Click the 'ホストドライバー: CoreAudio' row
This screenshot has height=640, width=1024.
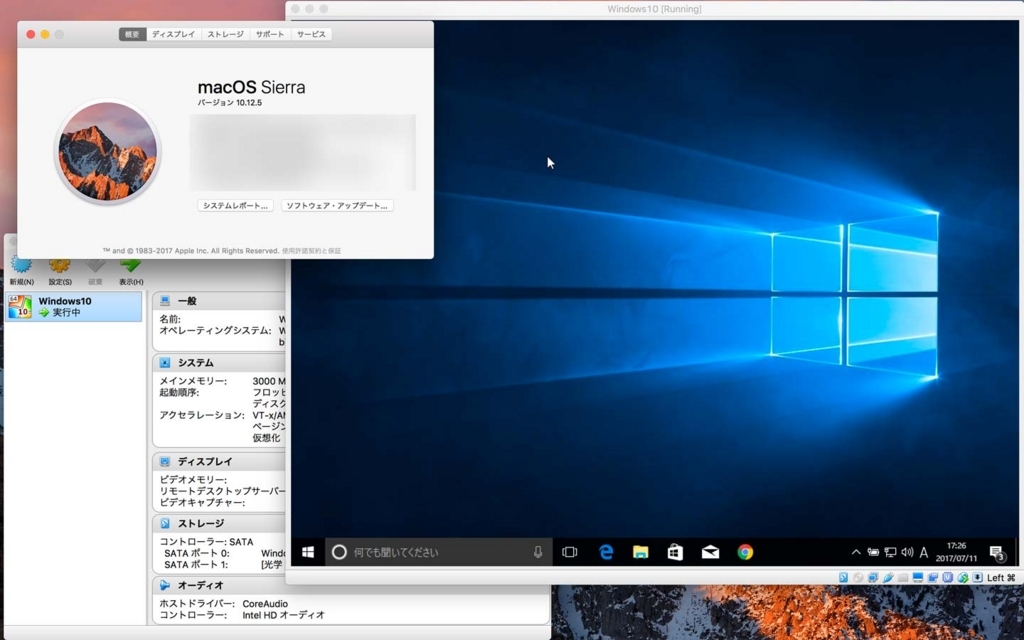(x=223, y=603)
